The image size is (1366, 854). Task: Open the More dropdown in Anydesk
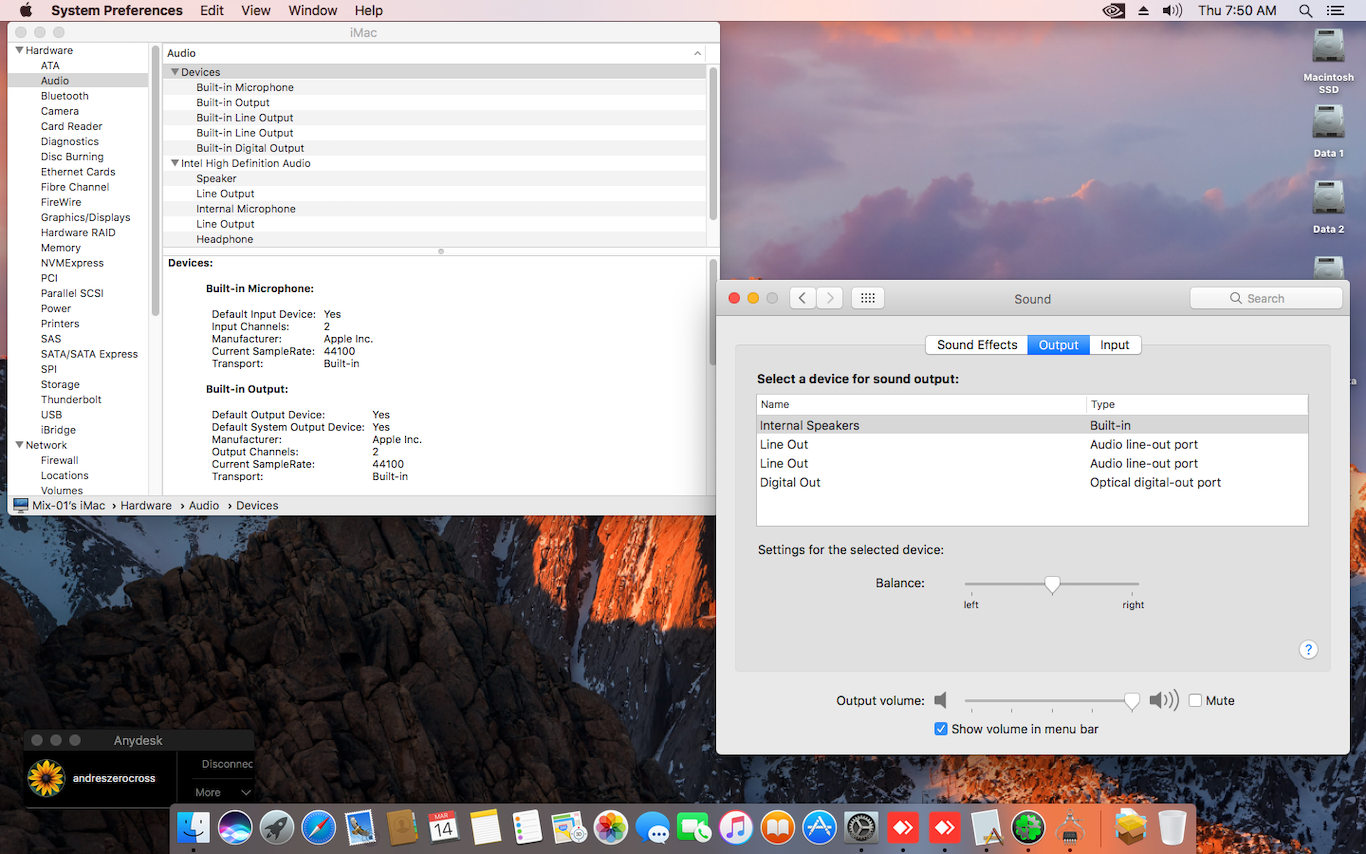222,793
